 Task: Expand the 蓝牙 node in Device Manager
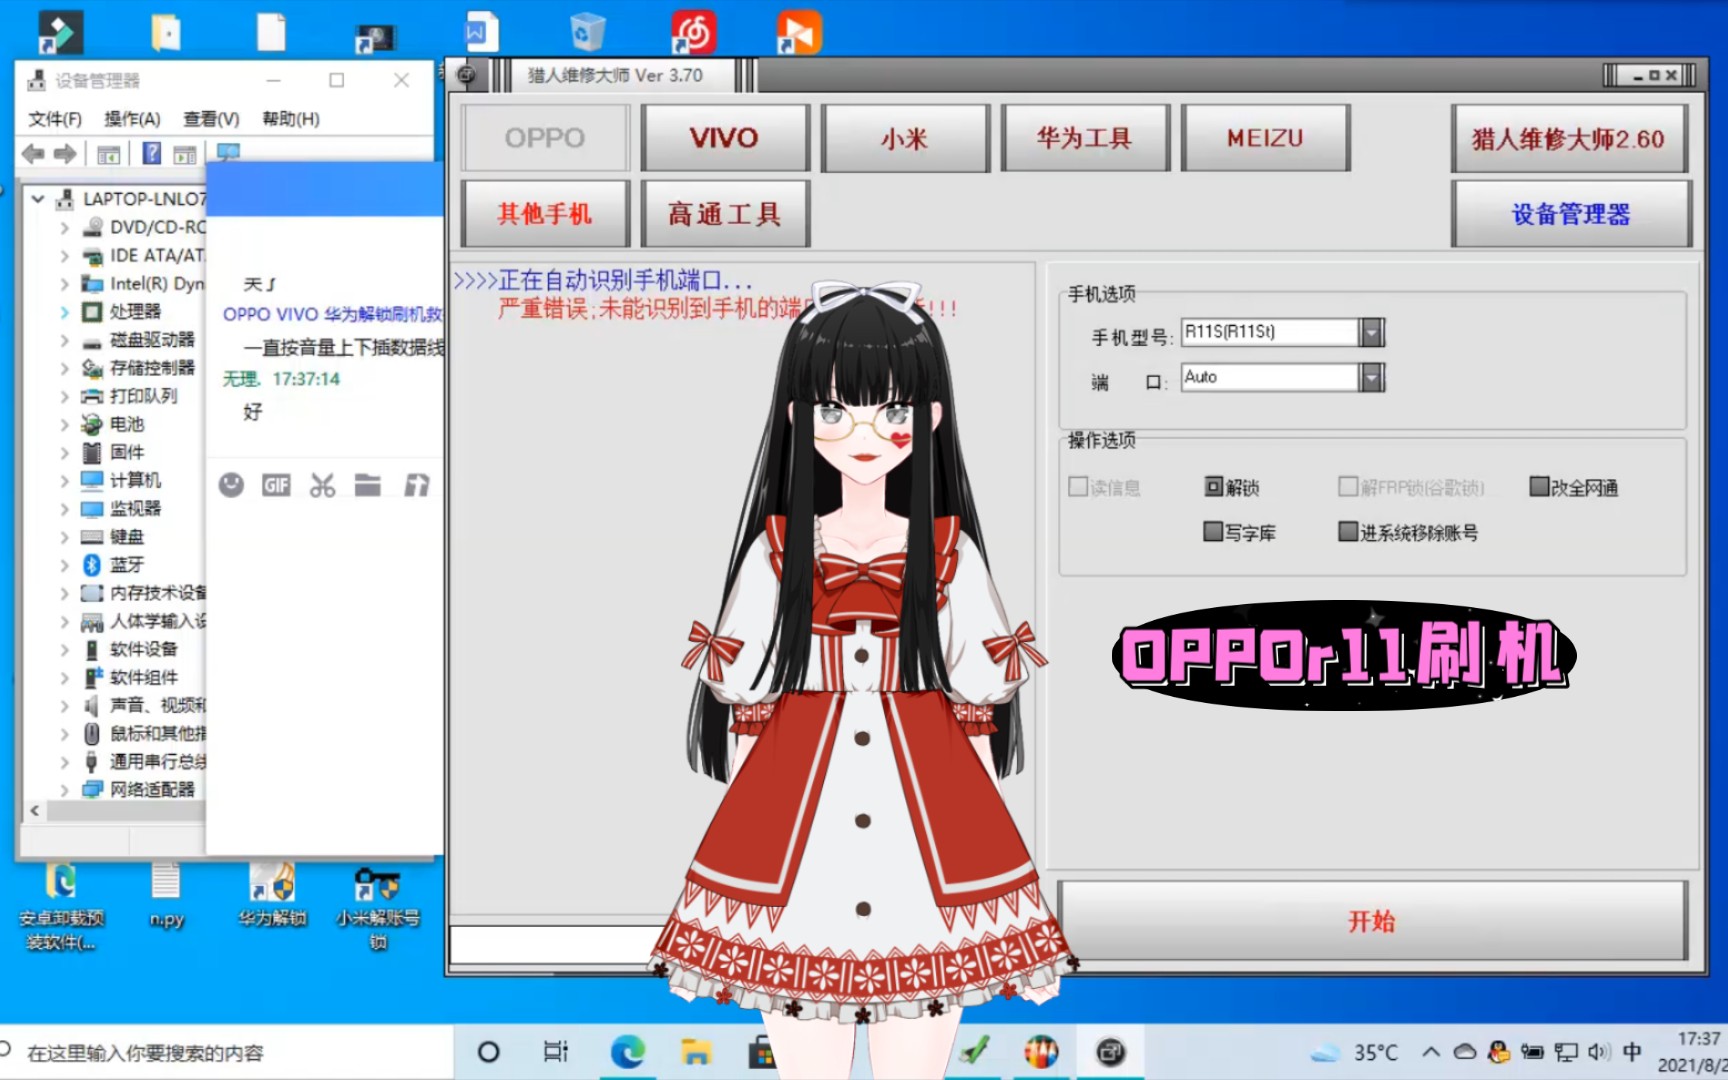pyautogui.click(x=64, y=565)
